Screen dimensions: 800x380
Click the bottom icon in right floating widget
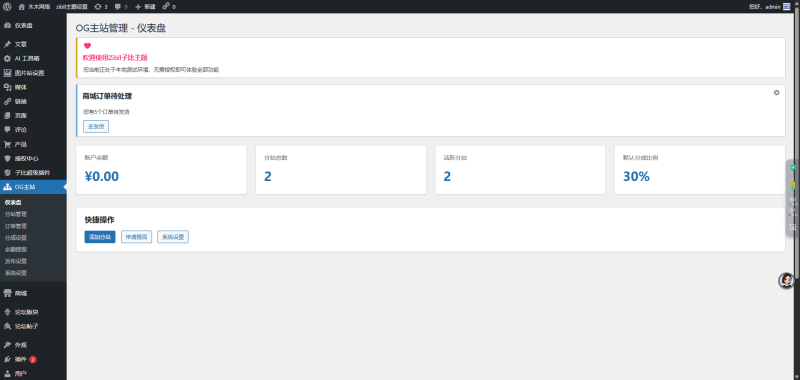coord(793,227)
